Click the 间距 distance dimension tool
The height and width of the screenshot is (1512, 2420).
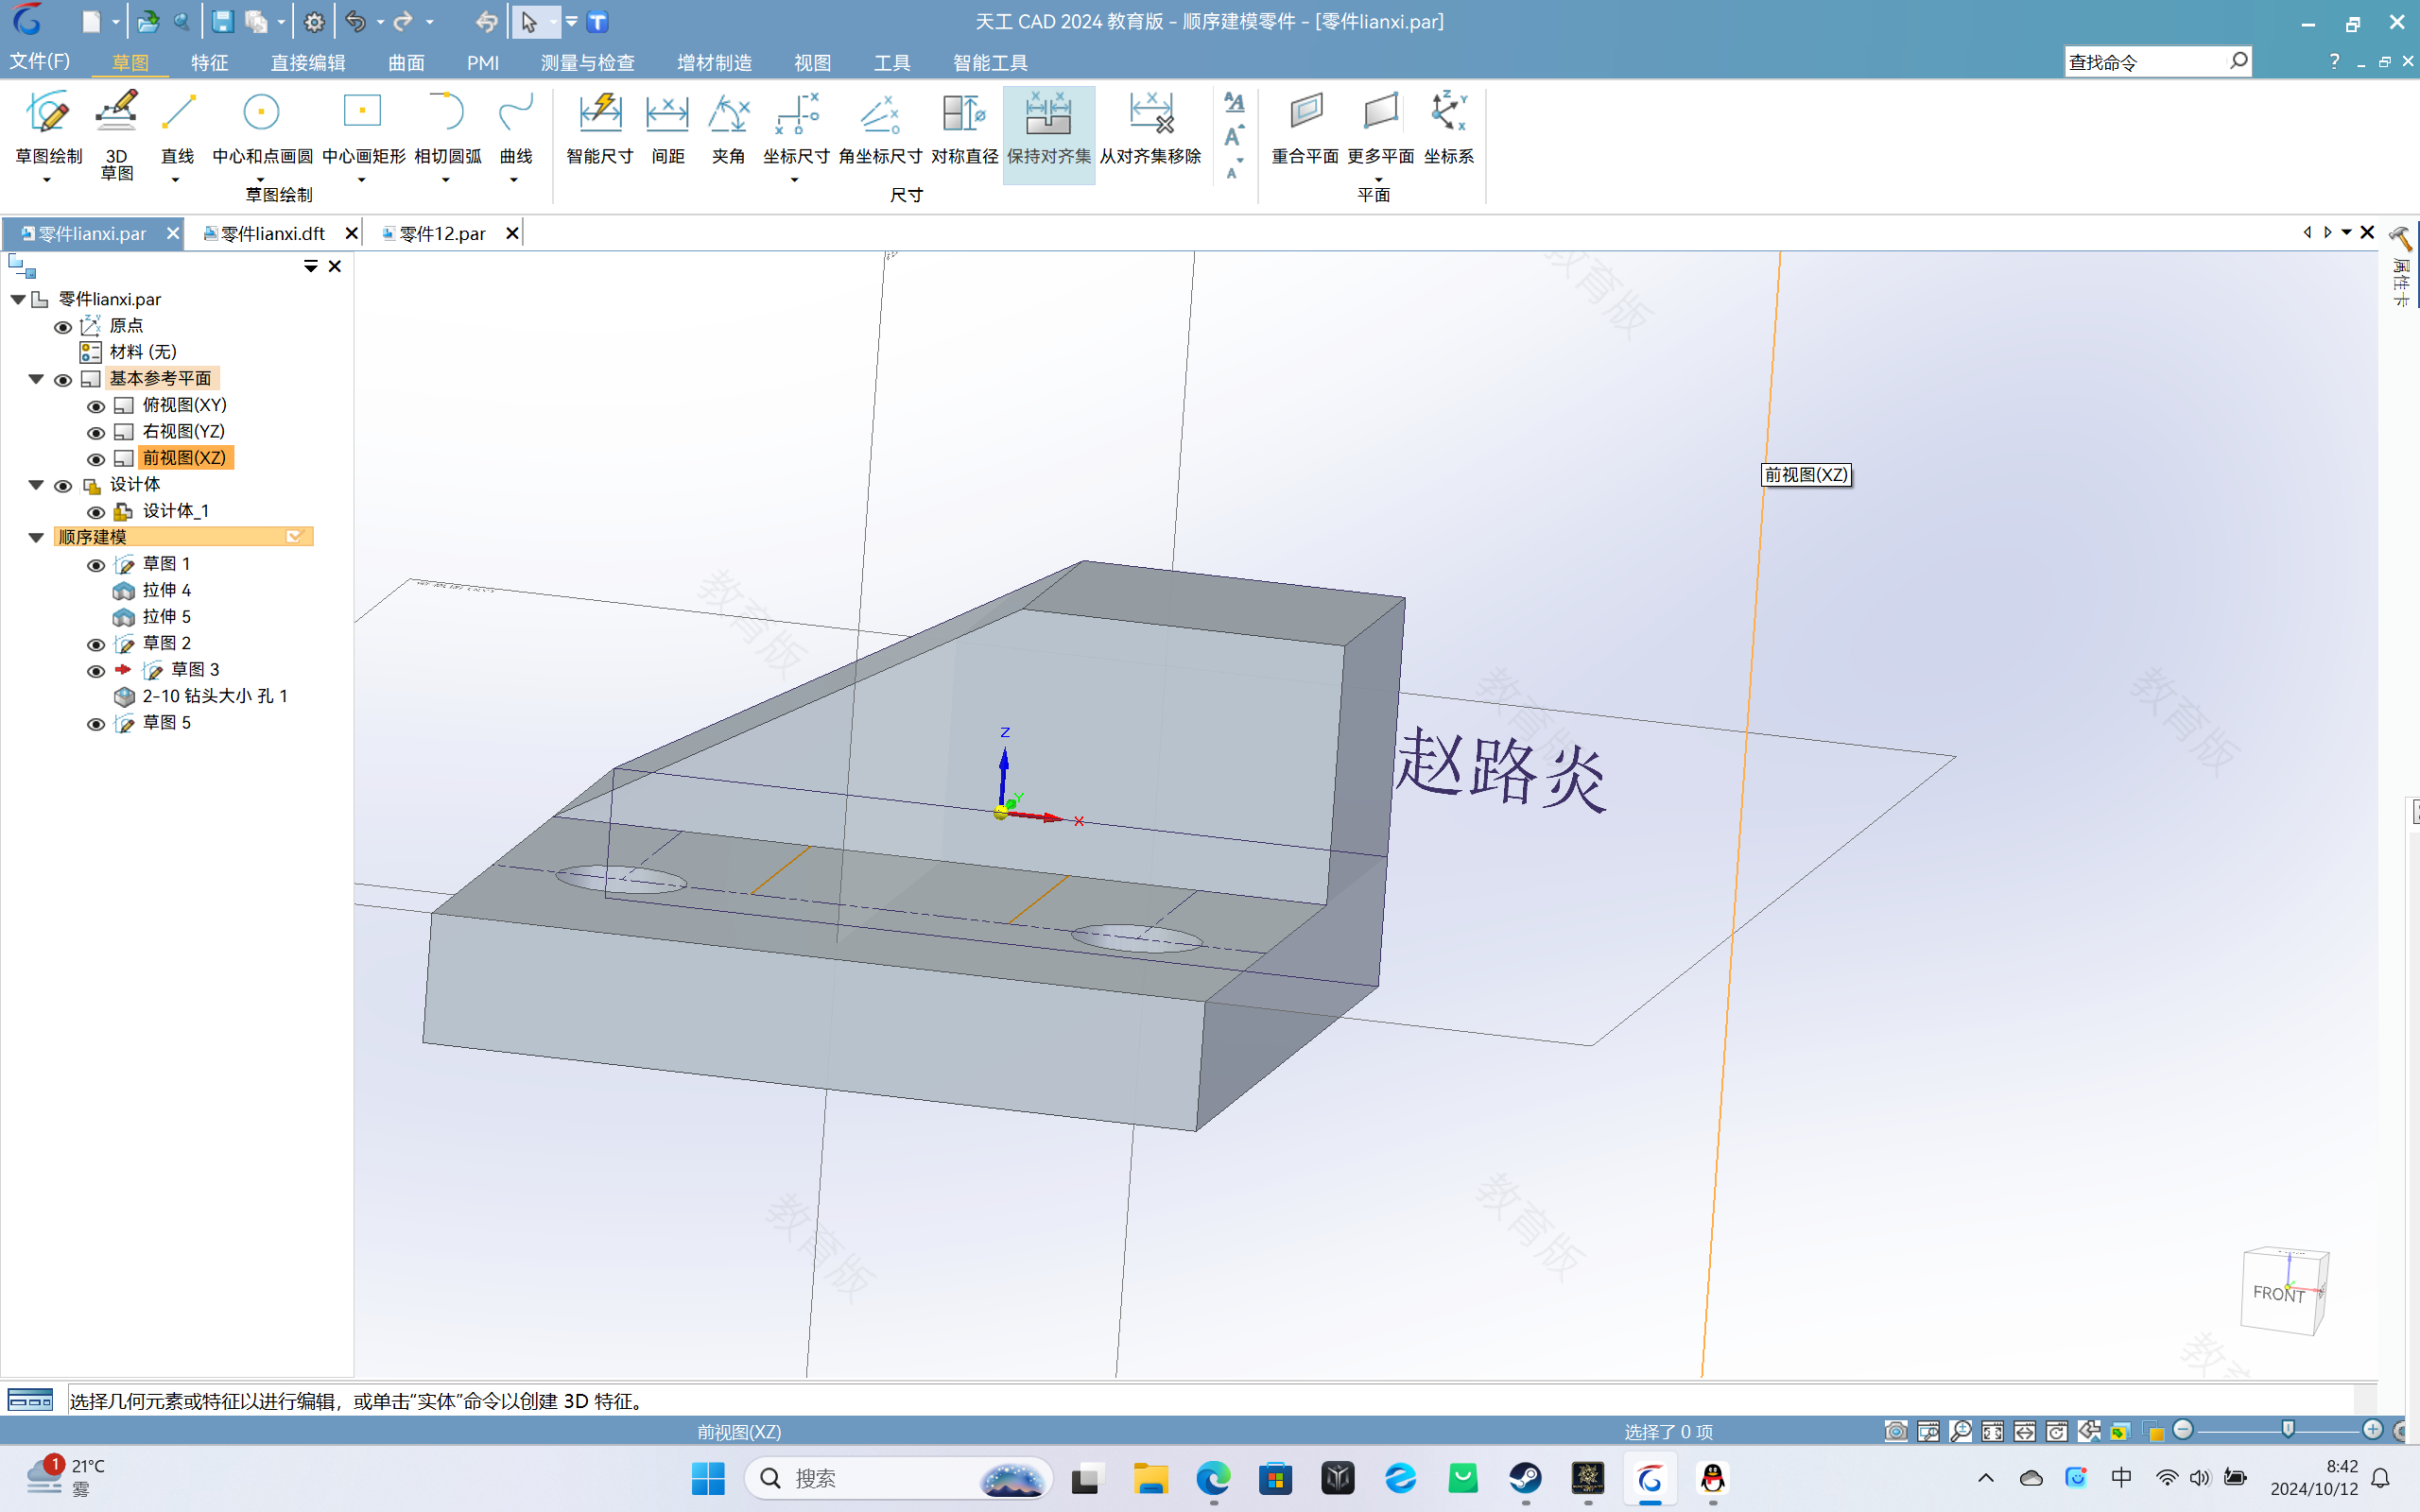pyautogui.click(x=667, y=127)
